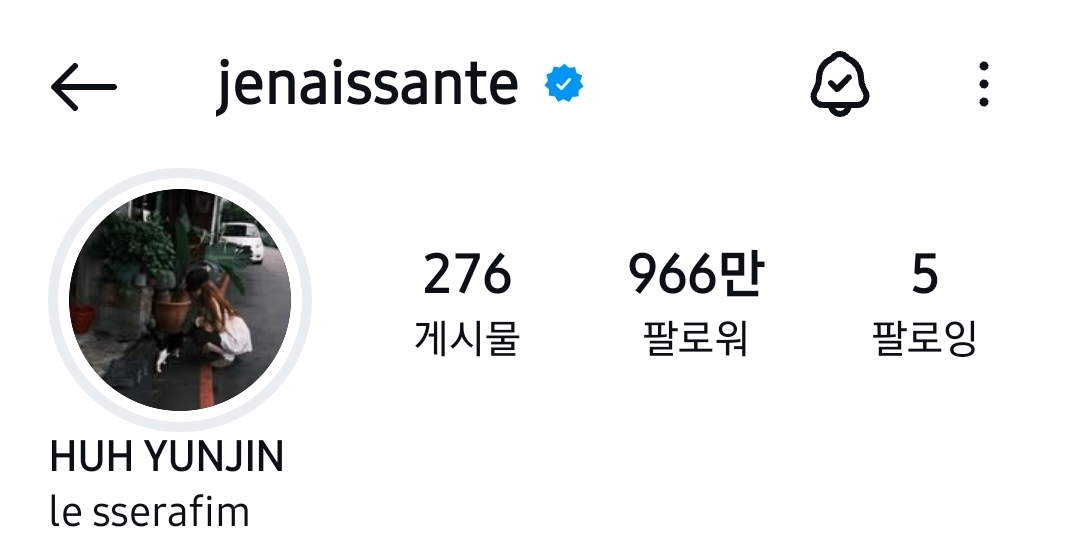
Task: Tap the white car in profile photo
Action: [242, 241]
